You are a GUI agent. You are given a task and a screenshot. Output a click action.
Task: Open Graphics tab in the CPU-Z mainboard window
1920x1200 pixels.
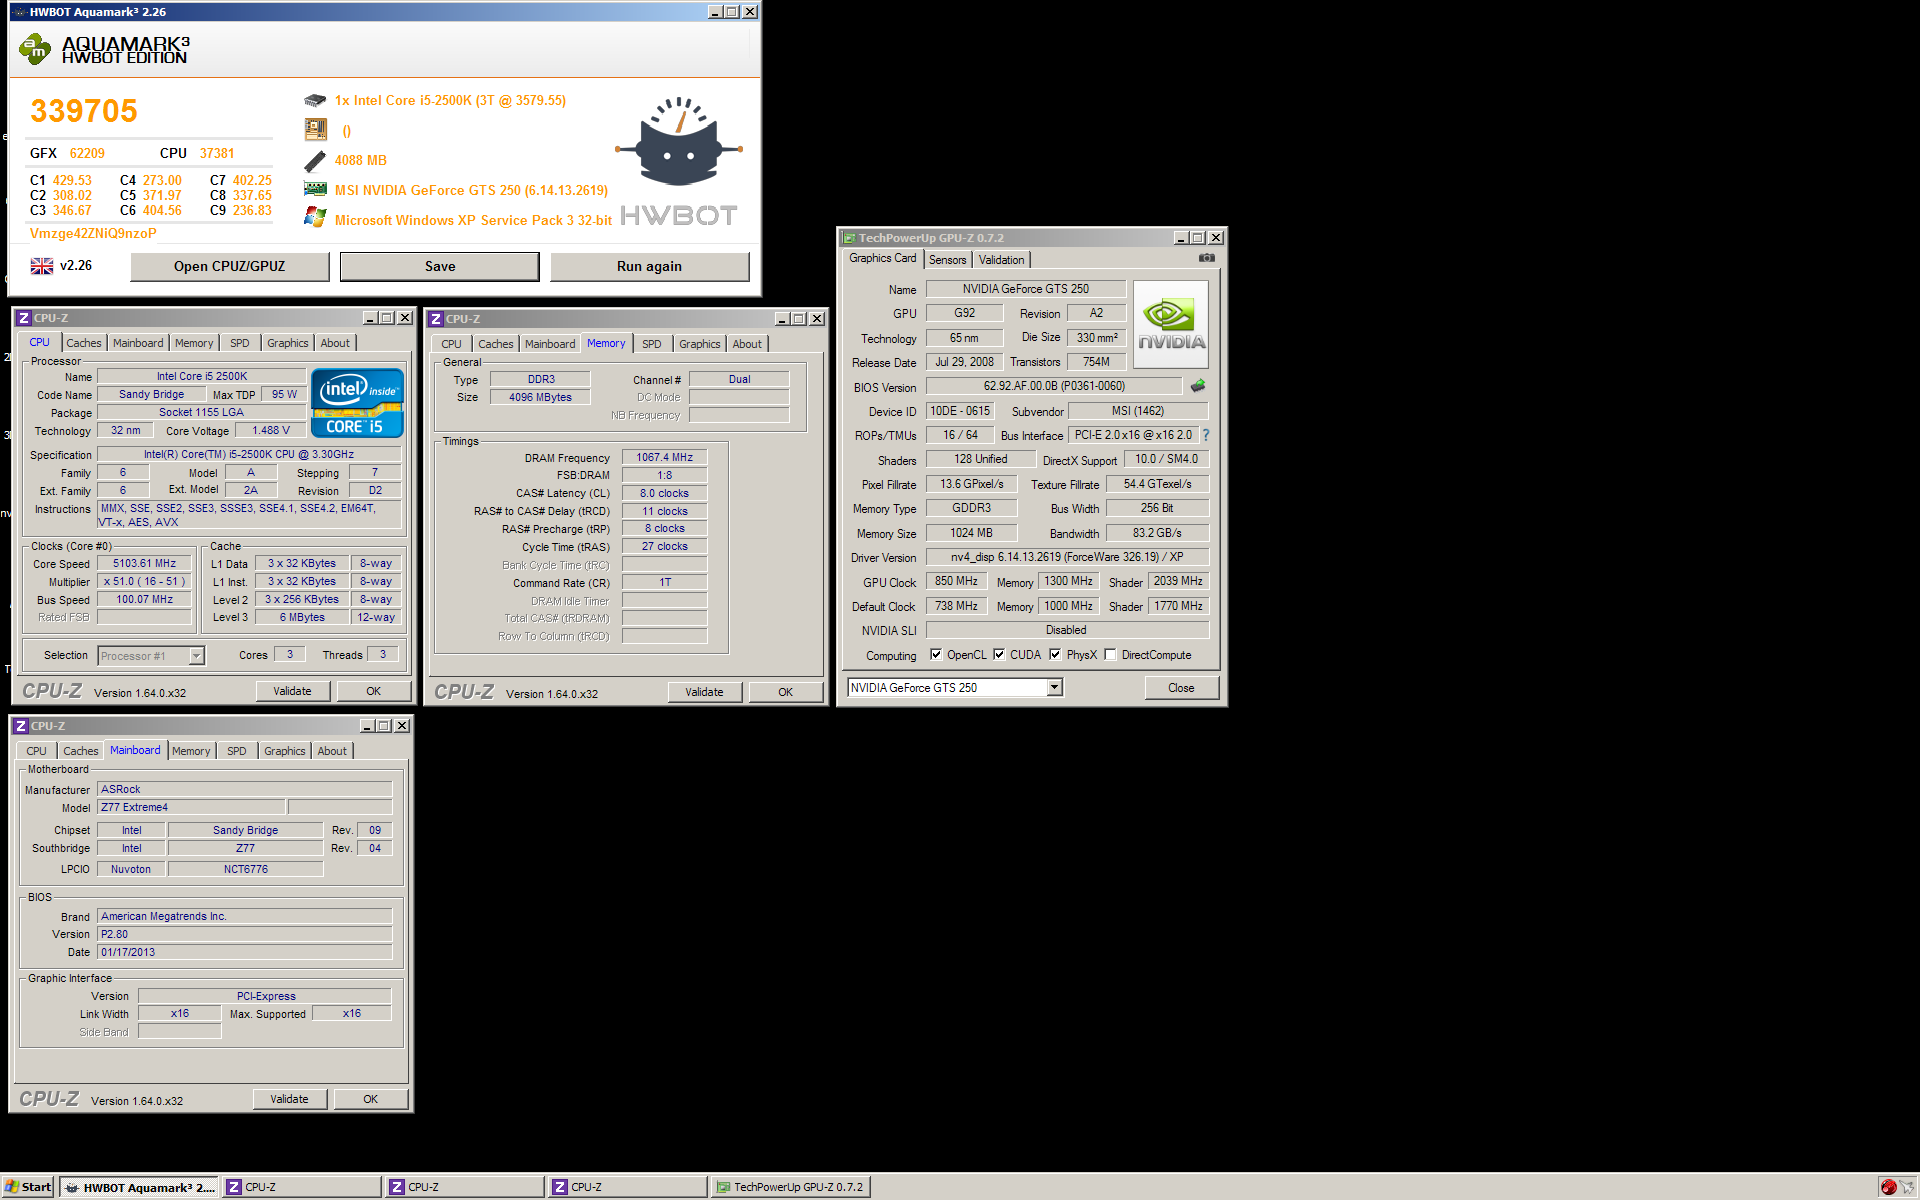[285, 751]
